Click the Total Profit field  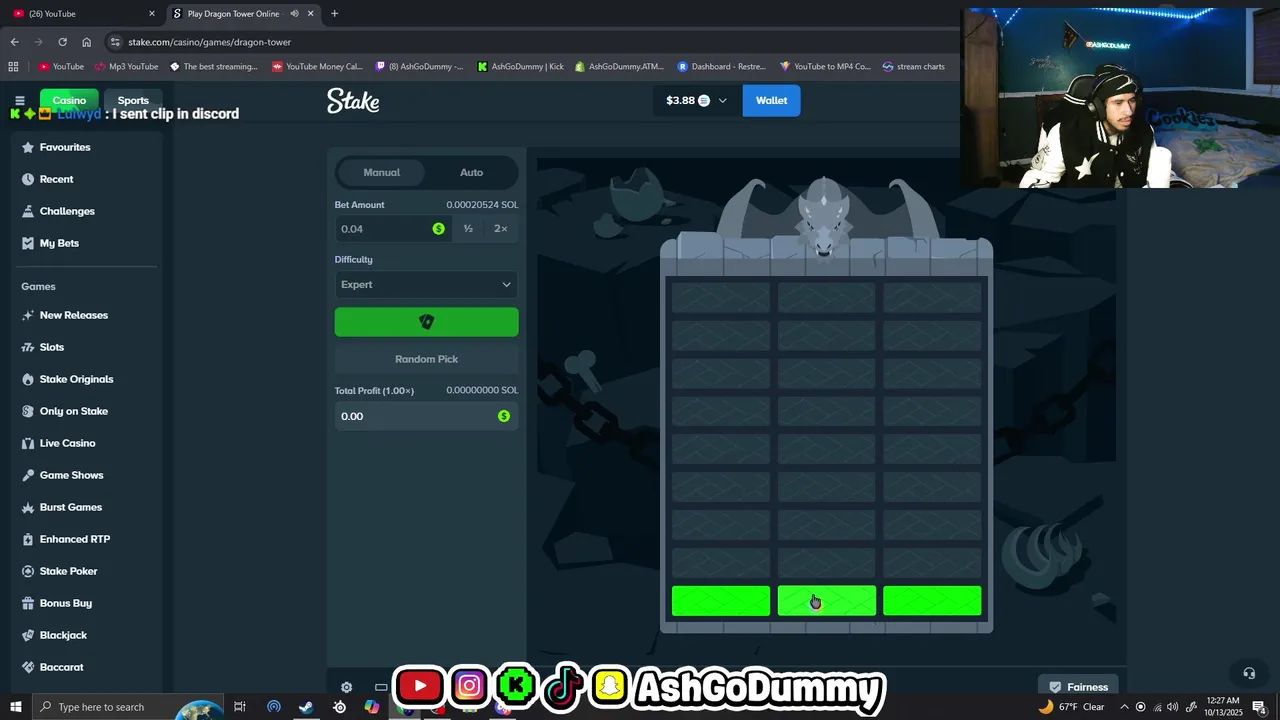(426, 416)
